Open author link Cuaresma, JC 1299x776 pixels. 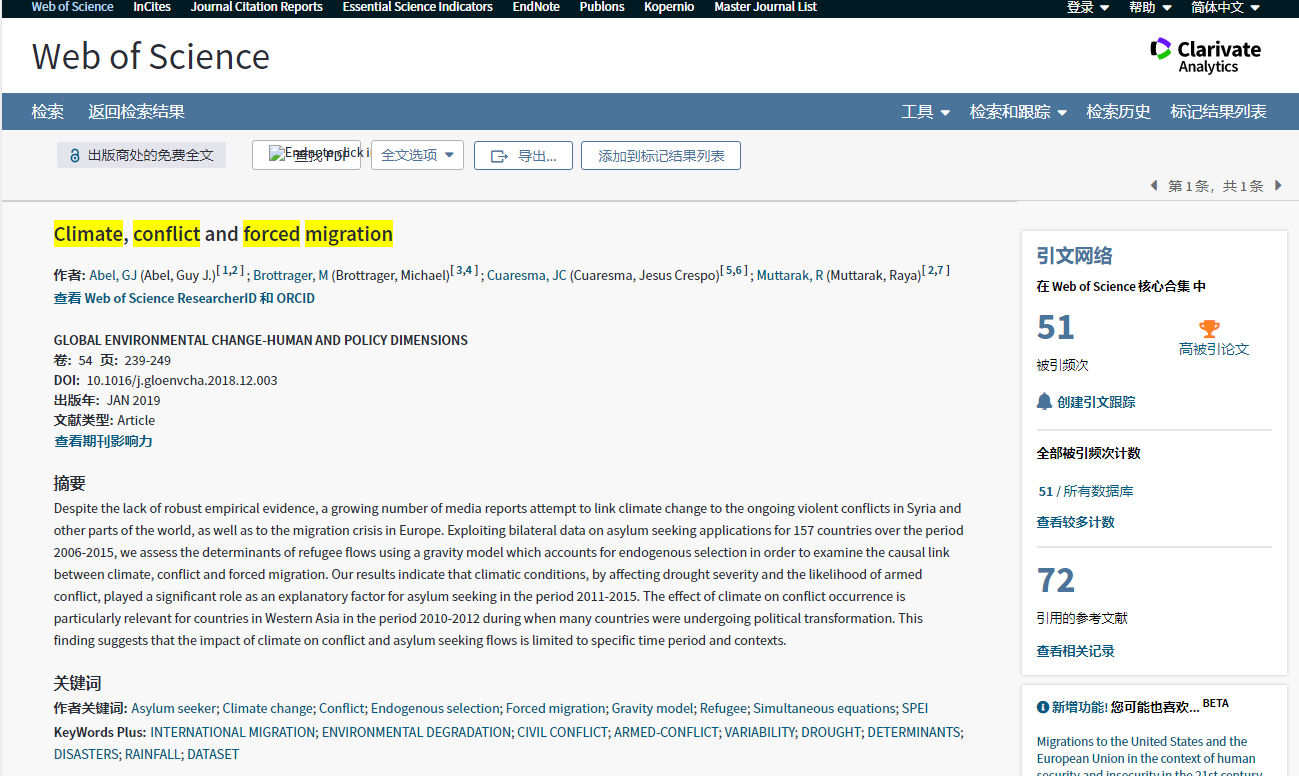(527, 275)
